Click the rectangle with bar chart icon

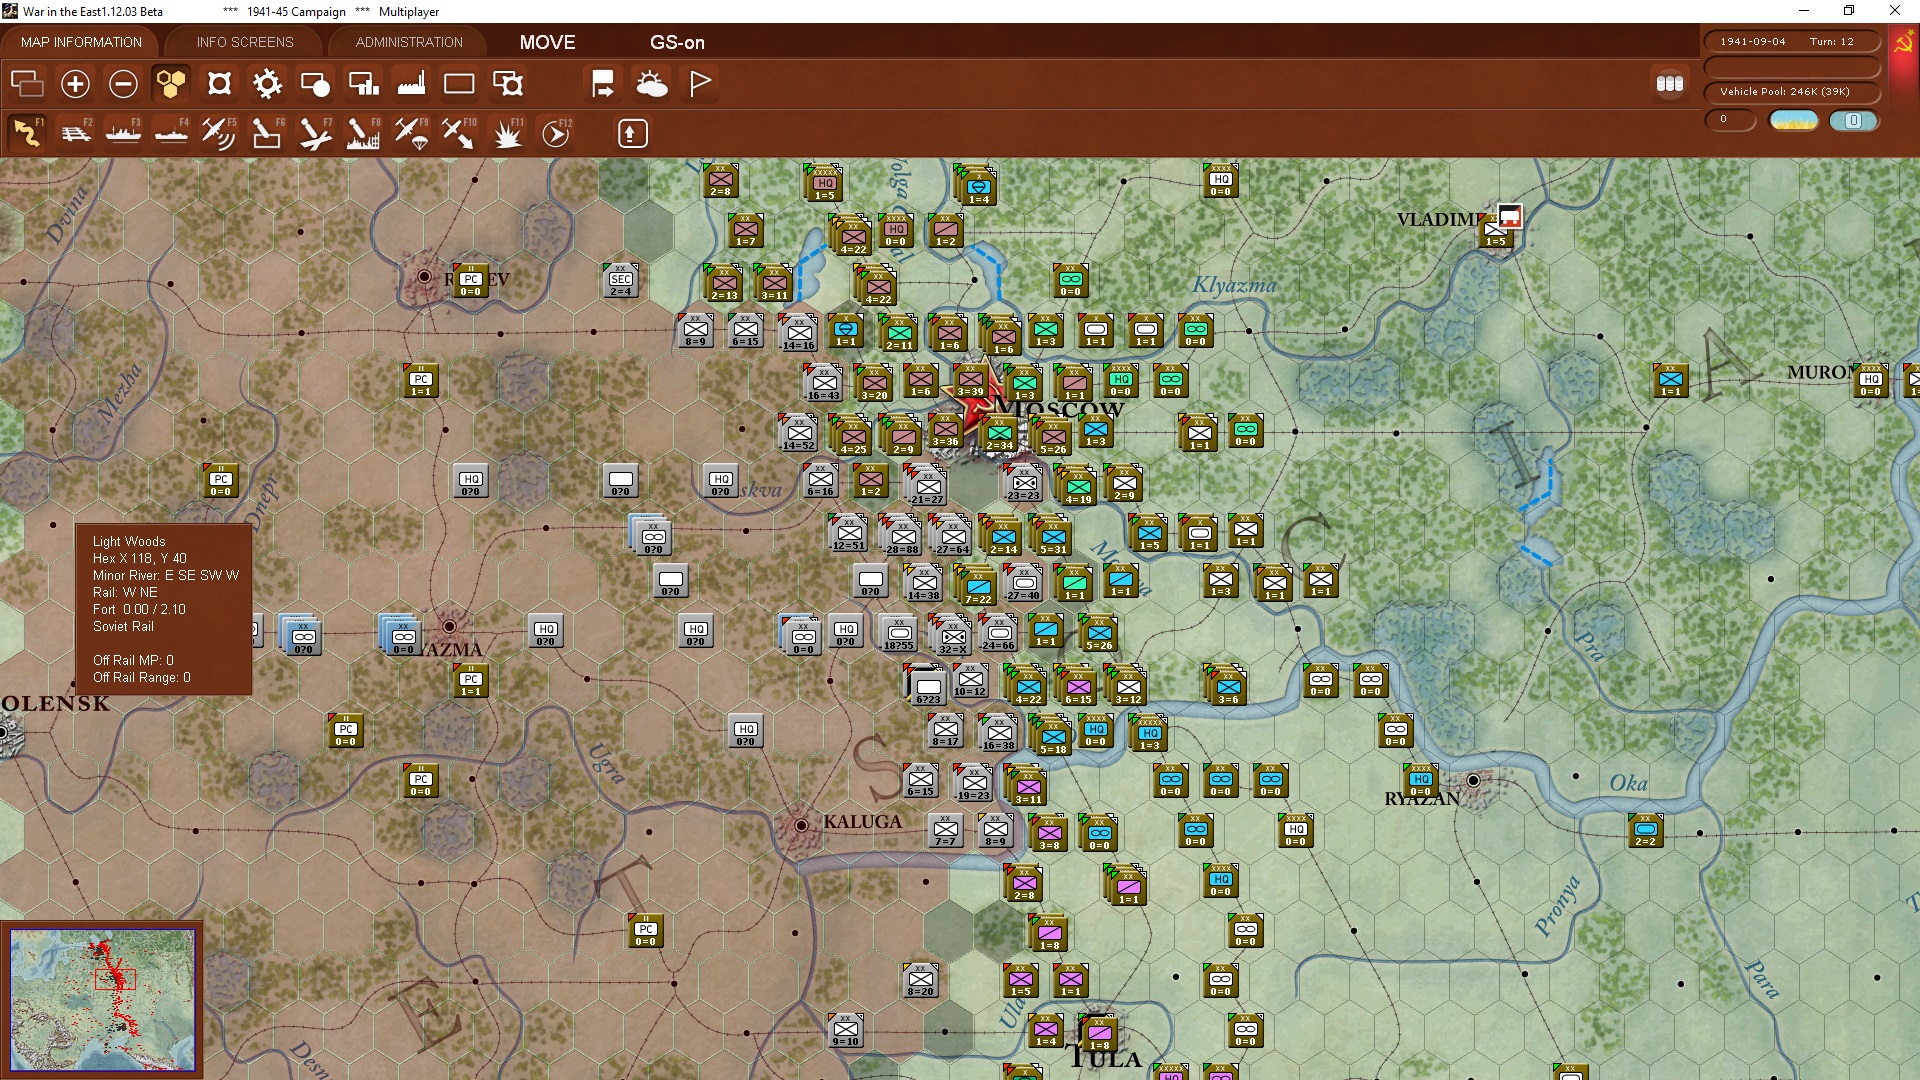point(363,84)
